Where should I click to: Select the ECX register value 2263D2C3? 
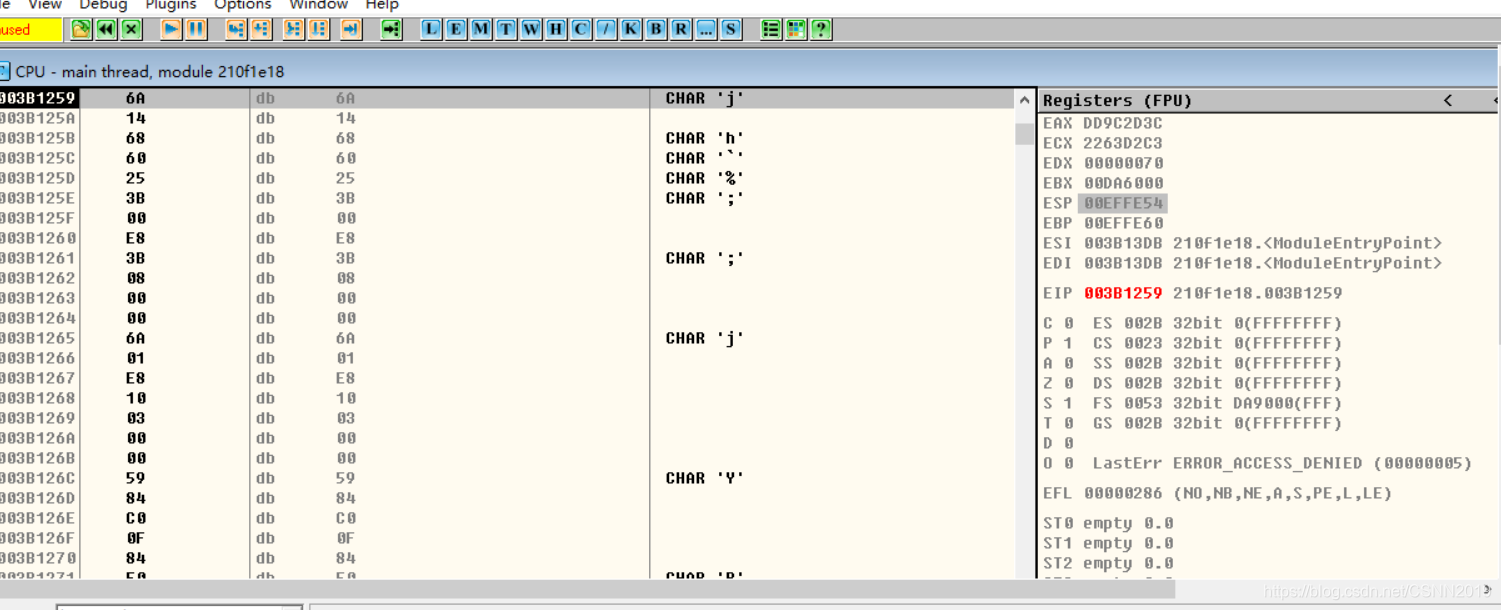(1123, 143)
